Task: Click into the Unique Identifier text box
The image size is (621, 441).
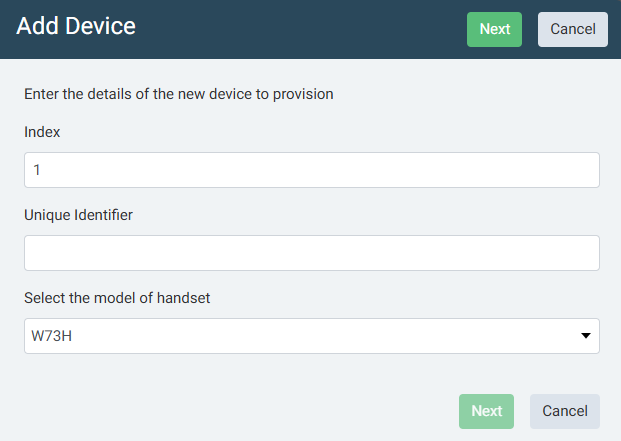Action: pos(311,253)
